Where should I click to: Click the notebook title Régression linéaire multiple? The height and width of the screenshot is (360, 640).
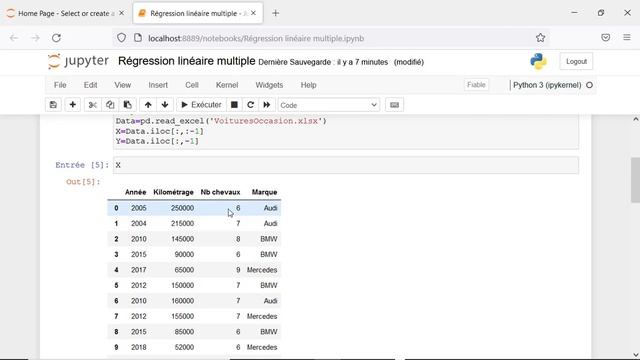[x=187, y=61]
